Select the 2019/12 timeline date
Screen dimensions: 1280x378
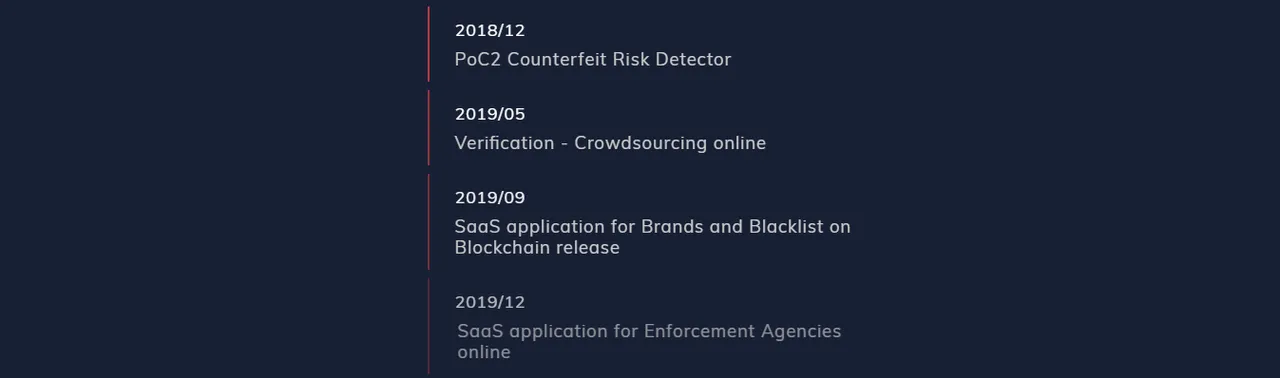coord(489,303)
